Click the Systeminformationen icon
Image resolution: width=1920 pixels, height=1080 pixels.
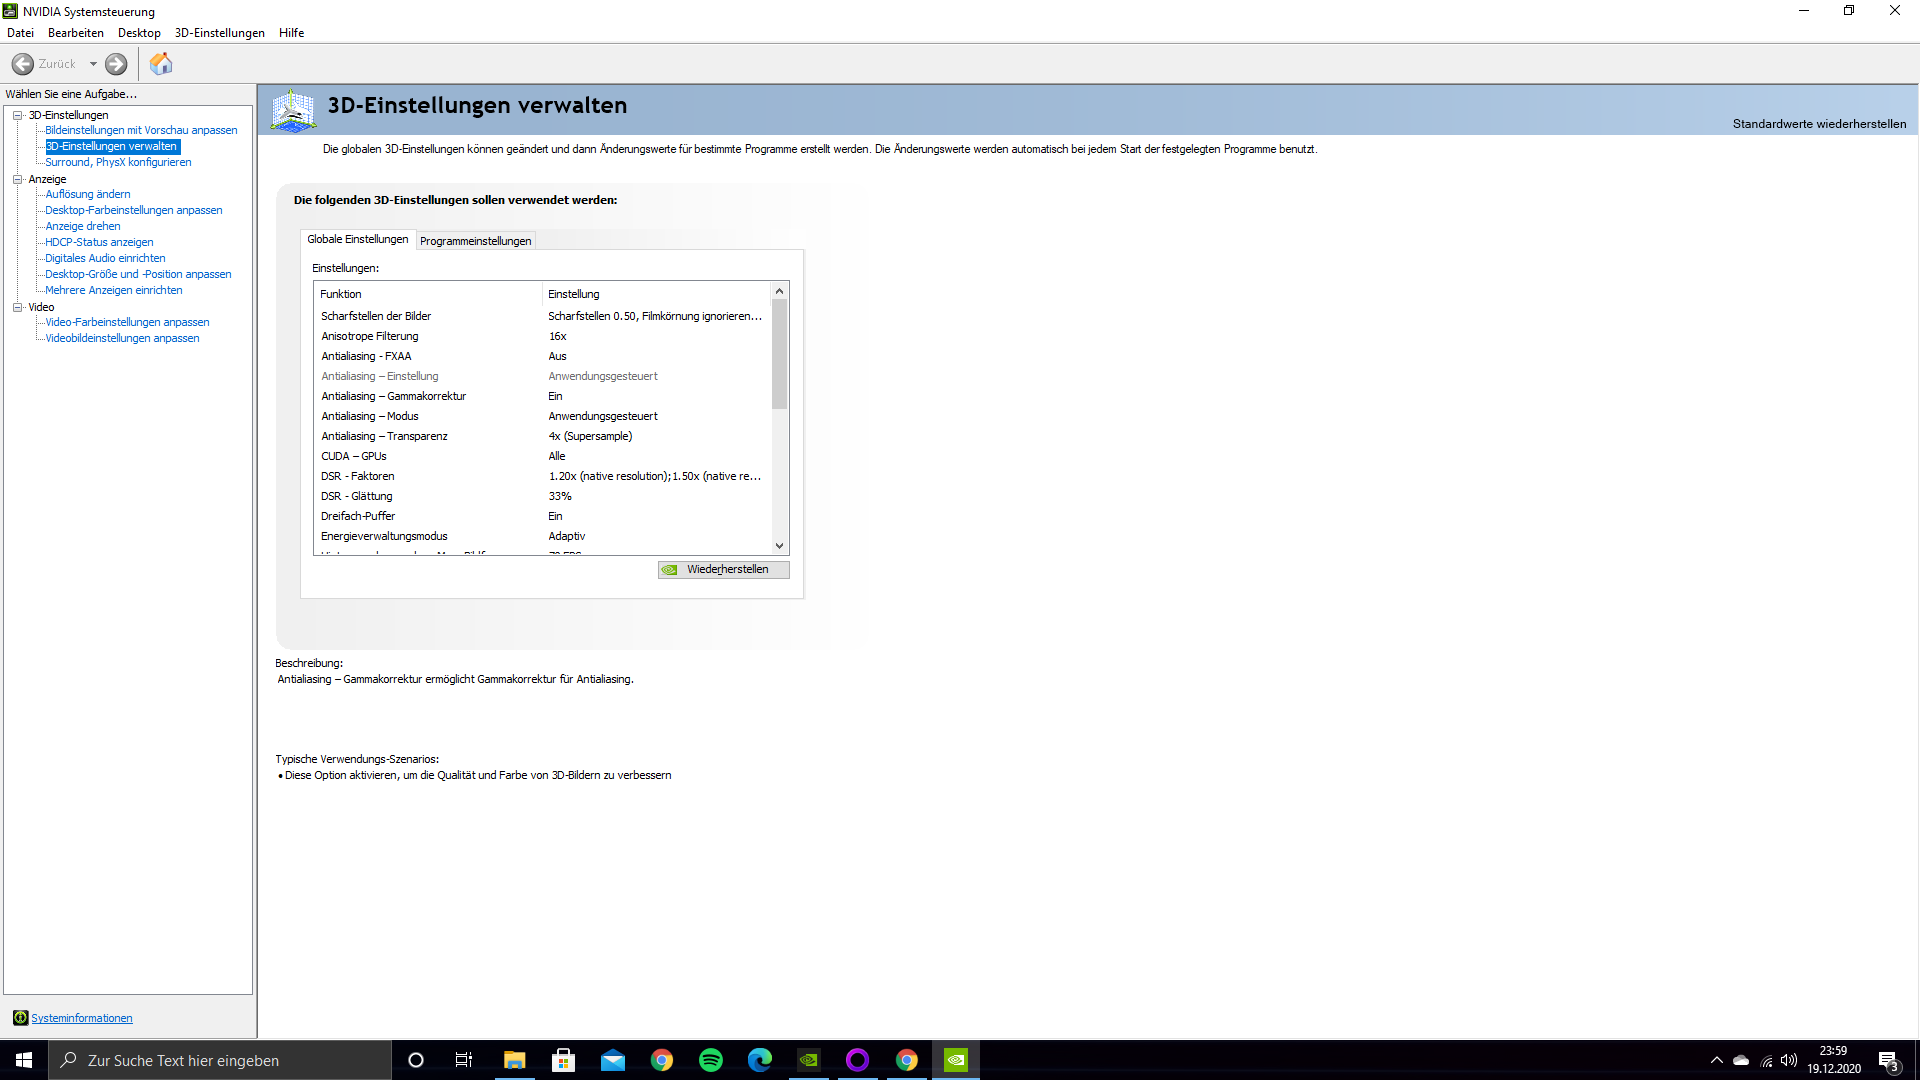click(20, 1018)
